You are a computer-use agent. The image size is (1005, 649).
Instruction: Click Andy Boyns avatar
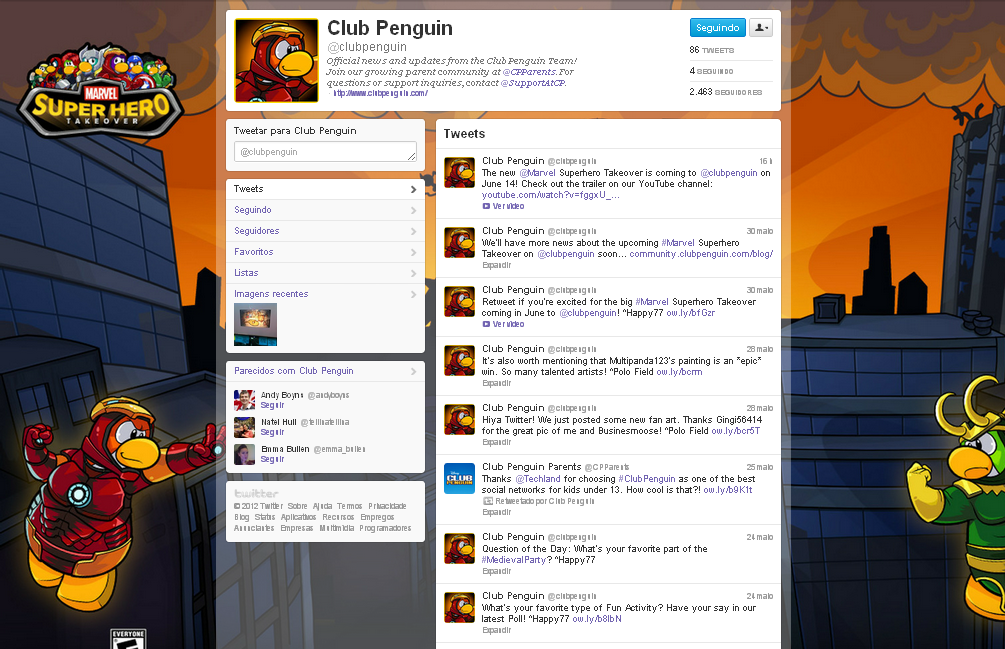coord(244,400)
